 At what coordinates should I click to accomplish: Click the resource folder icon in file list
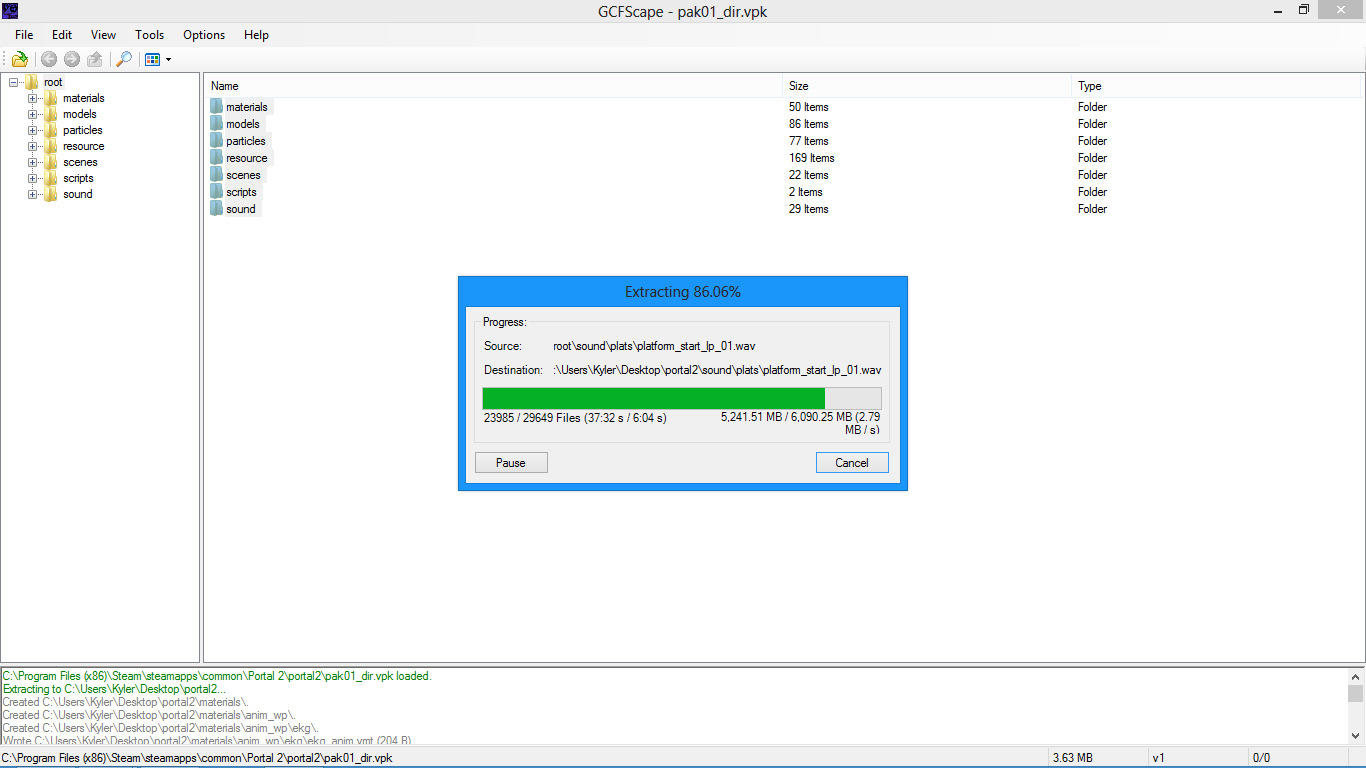pyautogui.click(x=217, y=158)
